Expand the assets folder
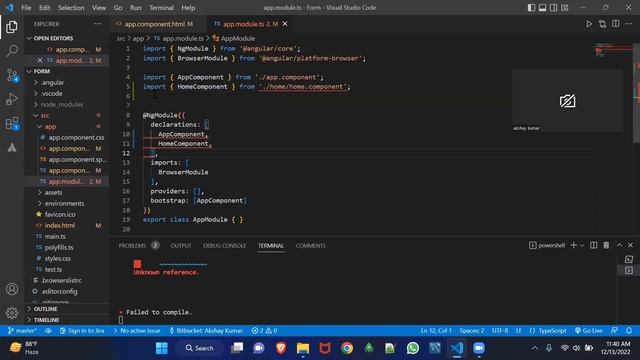This screenshot has height=360, width=640. point(53,192)
